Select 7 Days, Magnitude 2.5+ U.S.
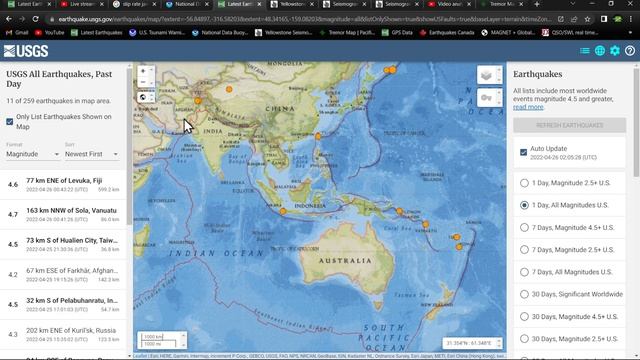The width and height of the screenshot is (640, 360). tap(524, 249)
